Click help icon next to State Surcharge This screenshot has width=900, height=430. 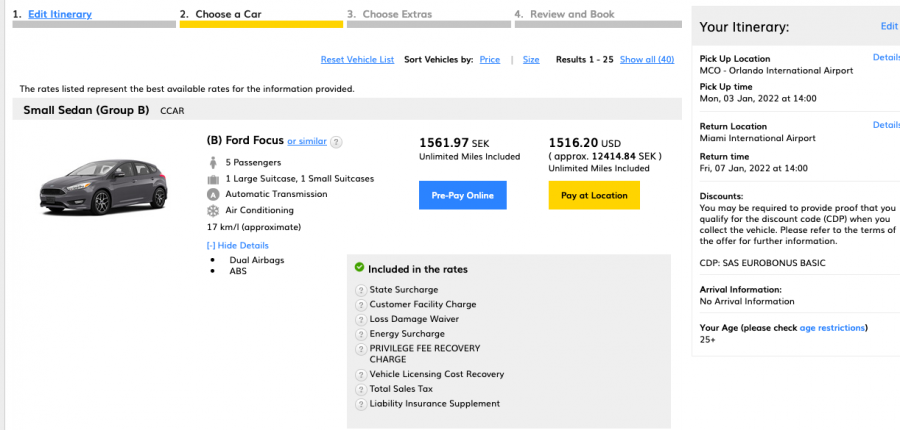click(x=361, y=290)
